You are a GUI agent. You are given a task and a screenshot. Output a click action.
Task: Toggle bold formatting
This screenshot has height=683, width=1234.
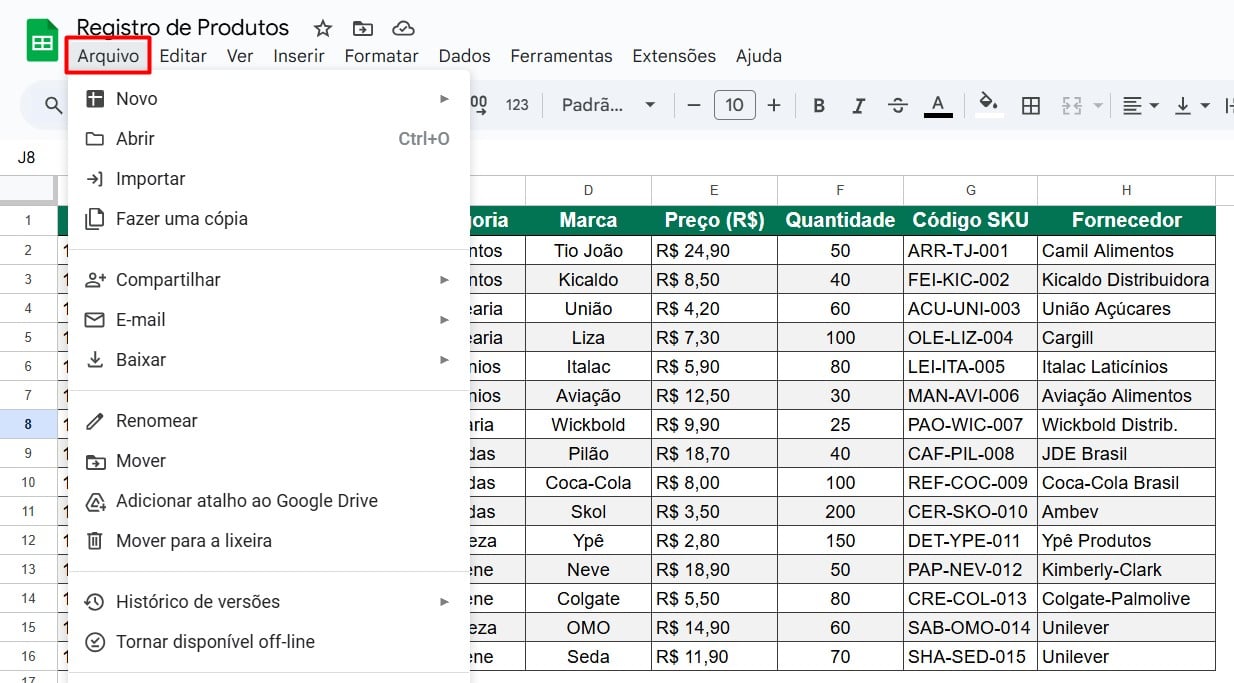point(819,105)
